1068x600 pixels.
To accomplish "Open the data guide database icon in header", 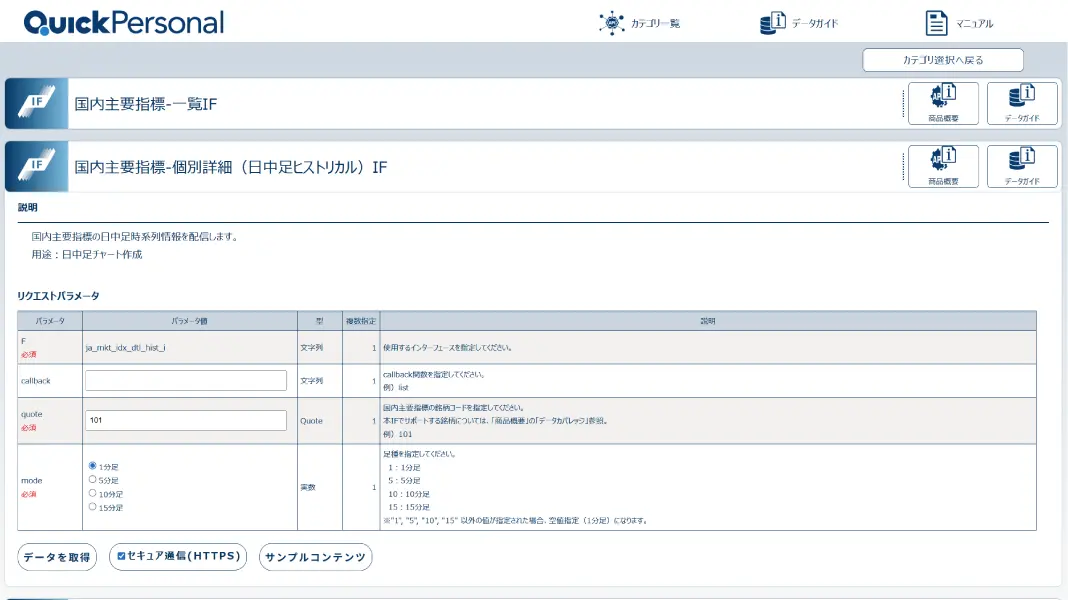I will pos(772,23).
